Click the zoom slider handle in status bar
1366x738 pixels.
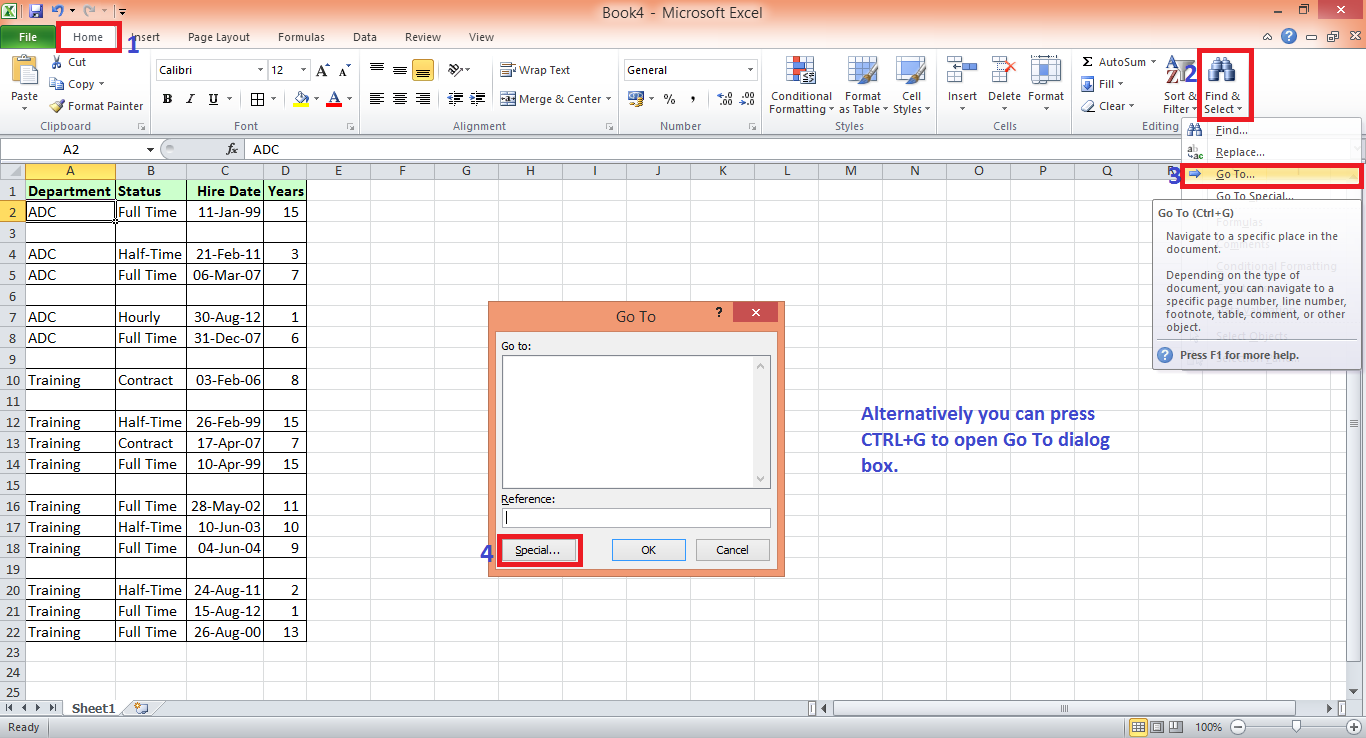point(1296,727)
